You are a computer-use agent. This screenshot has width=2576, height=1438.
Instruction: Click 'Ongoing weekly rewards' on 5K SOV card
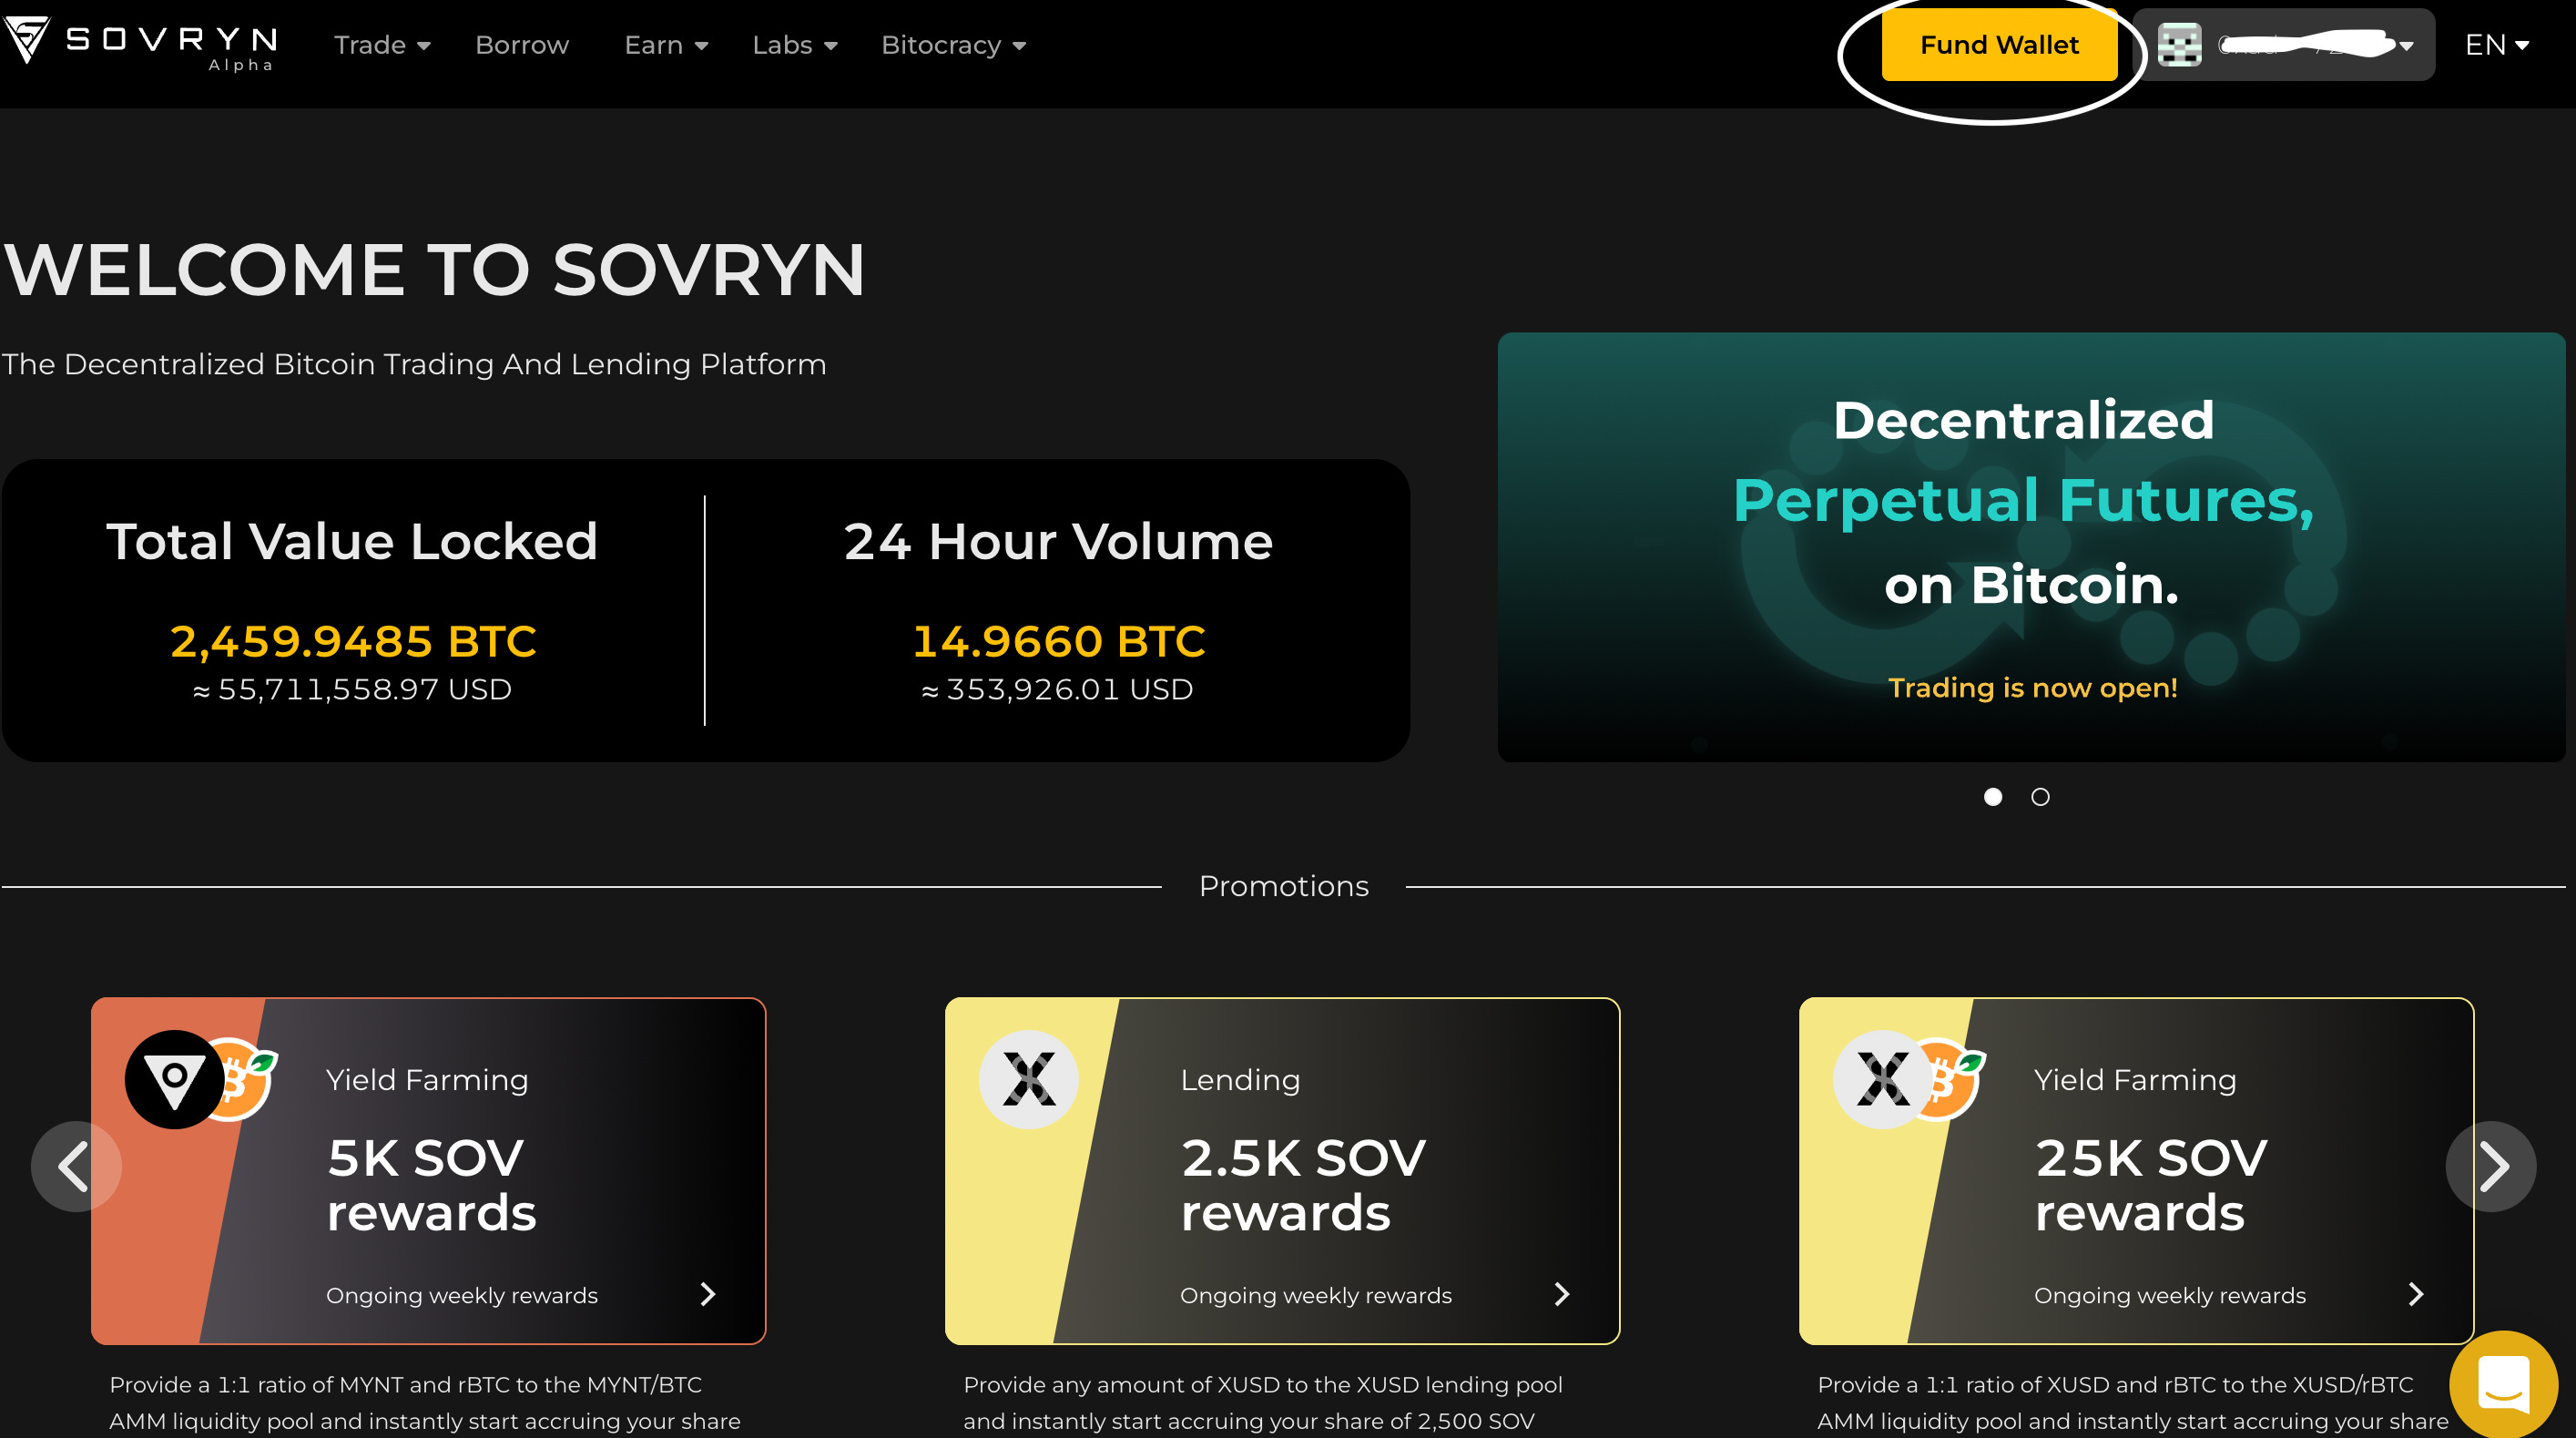(461, 1295)
